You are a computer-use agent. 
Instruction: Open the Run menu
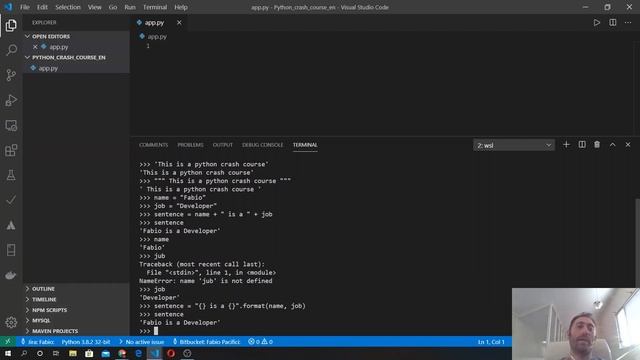[130, 7]
